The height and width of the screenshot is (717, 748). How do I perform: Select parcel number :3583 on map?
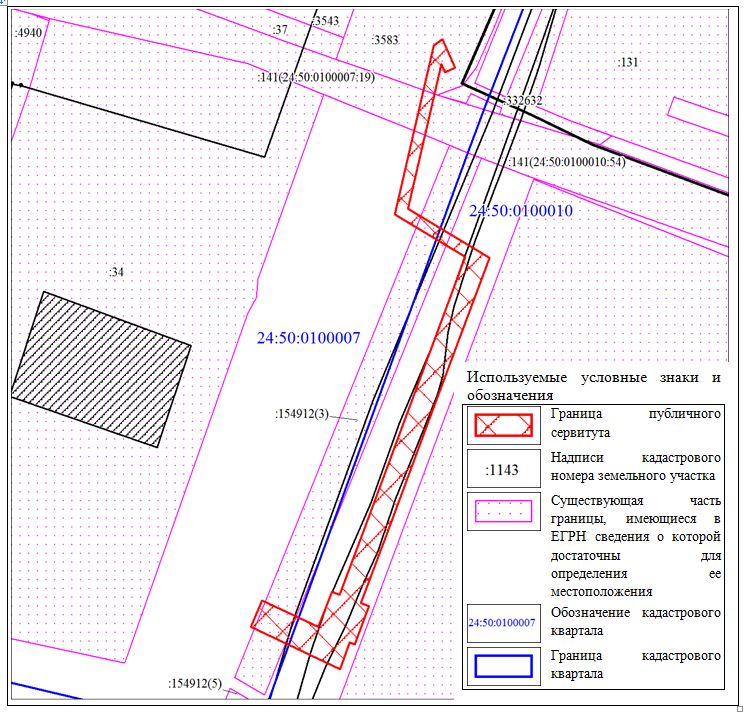pos(385,40)
